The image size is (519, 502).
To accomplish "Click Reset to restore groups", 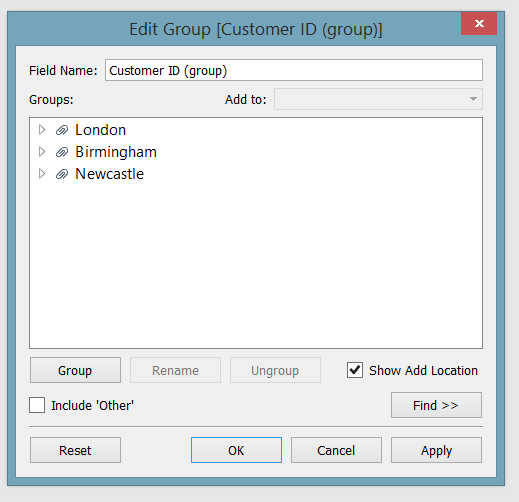I will [75, 450].
